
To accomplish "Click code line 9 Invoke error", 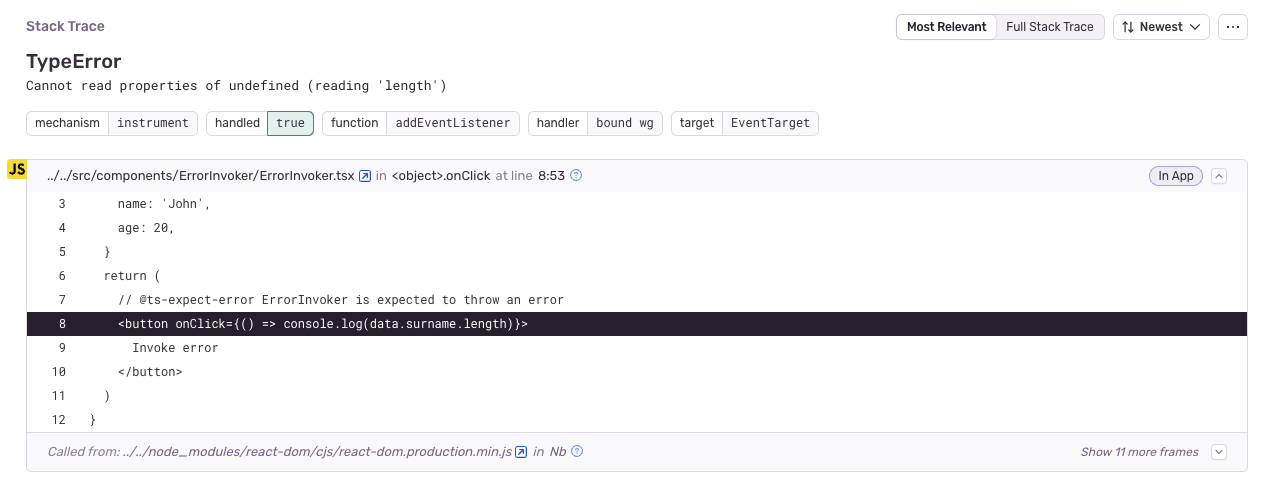I will click(x=175, y=348).
